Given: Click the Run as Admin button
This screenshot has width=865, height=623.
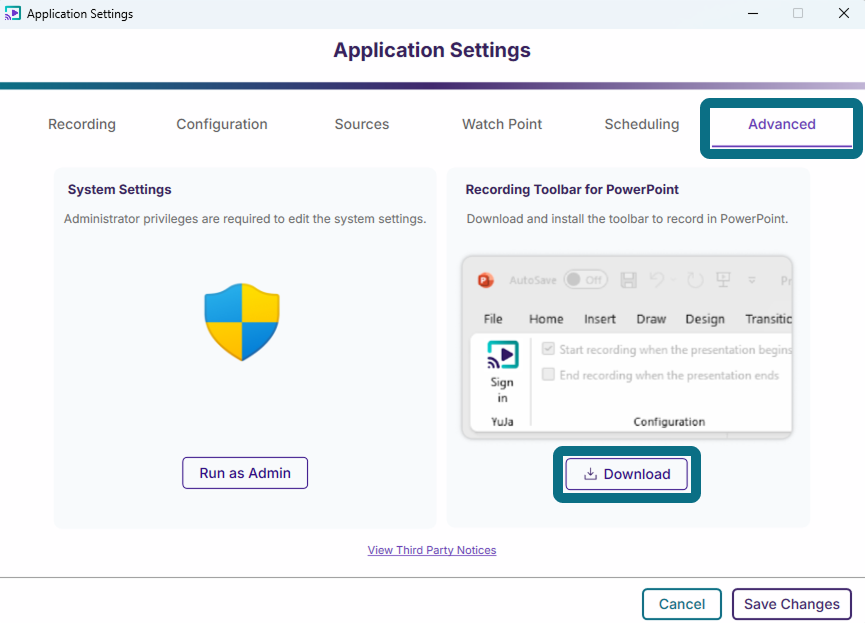Looking at the screenshot, I should (x=245, y=473).
